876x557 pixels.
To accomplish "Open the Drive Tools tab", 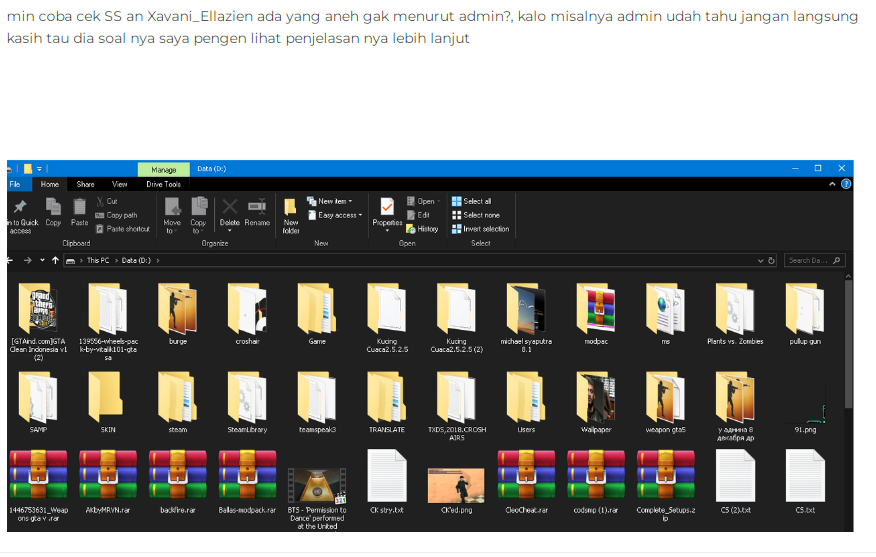I will [163, 184].
